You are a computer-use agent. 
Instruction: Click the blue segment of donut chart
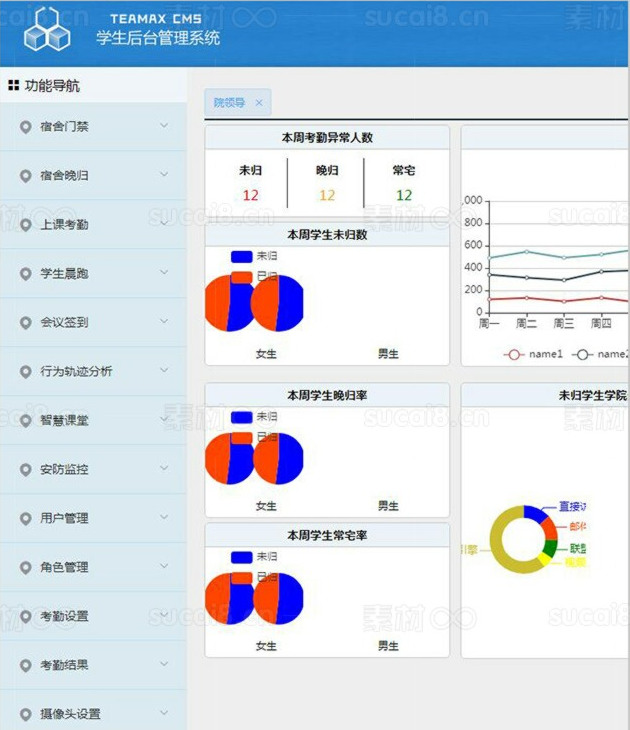(x=534, y=513)
